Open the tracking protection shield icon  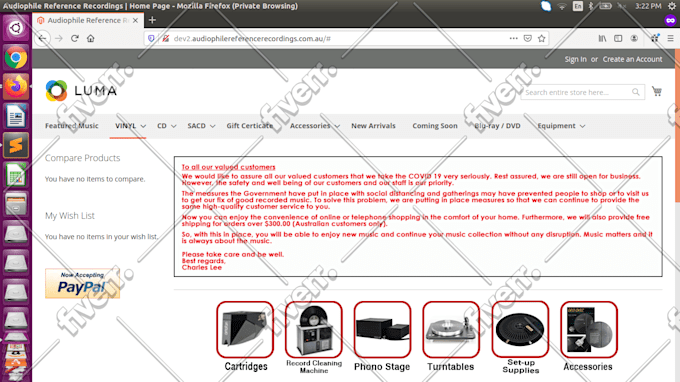151,39
